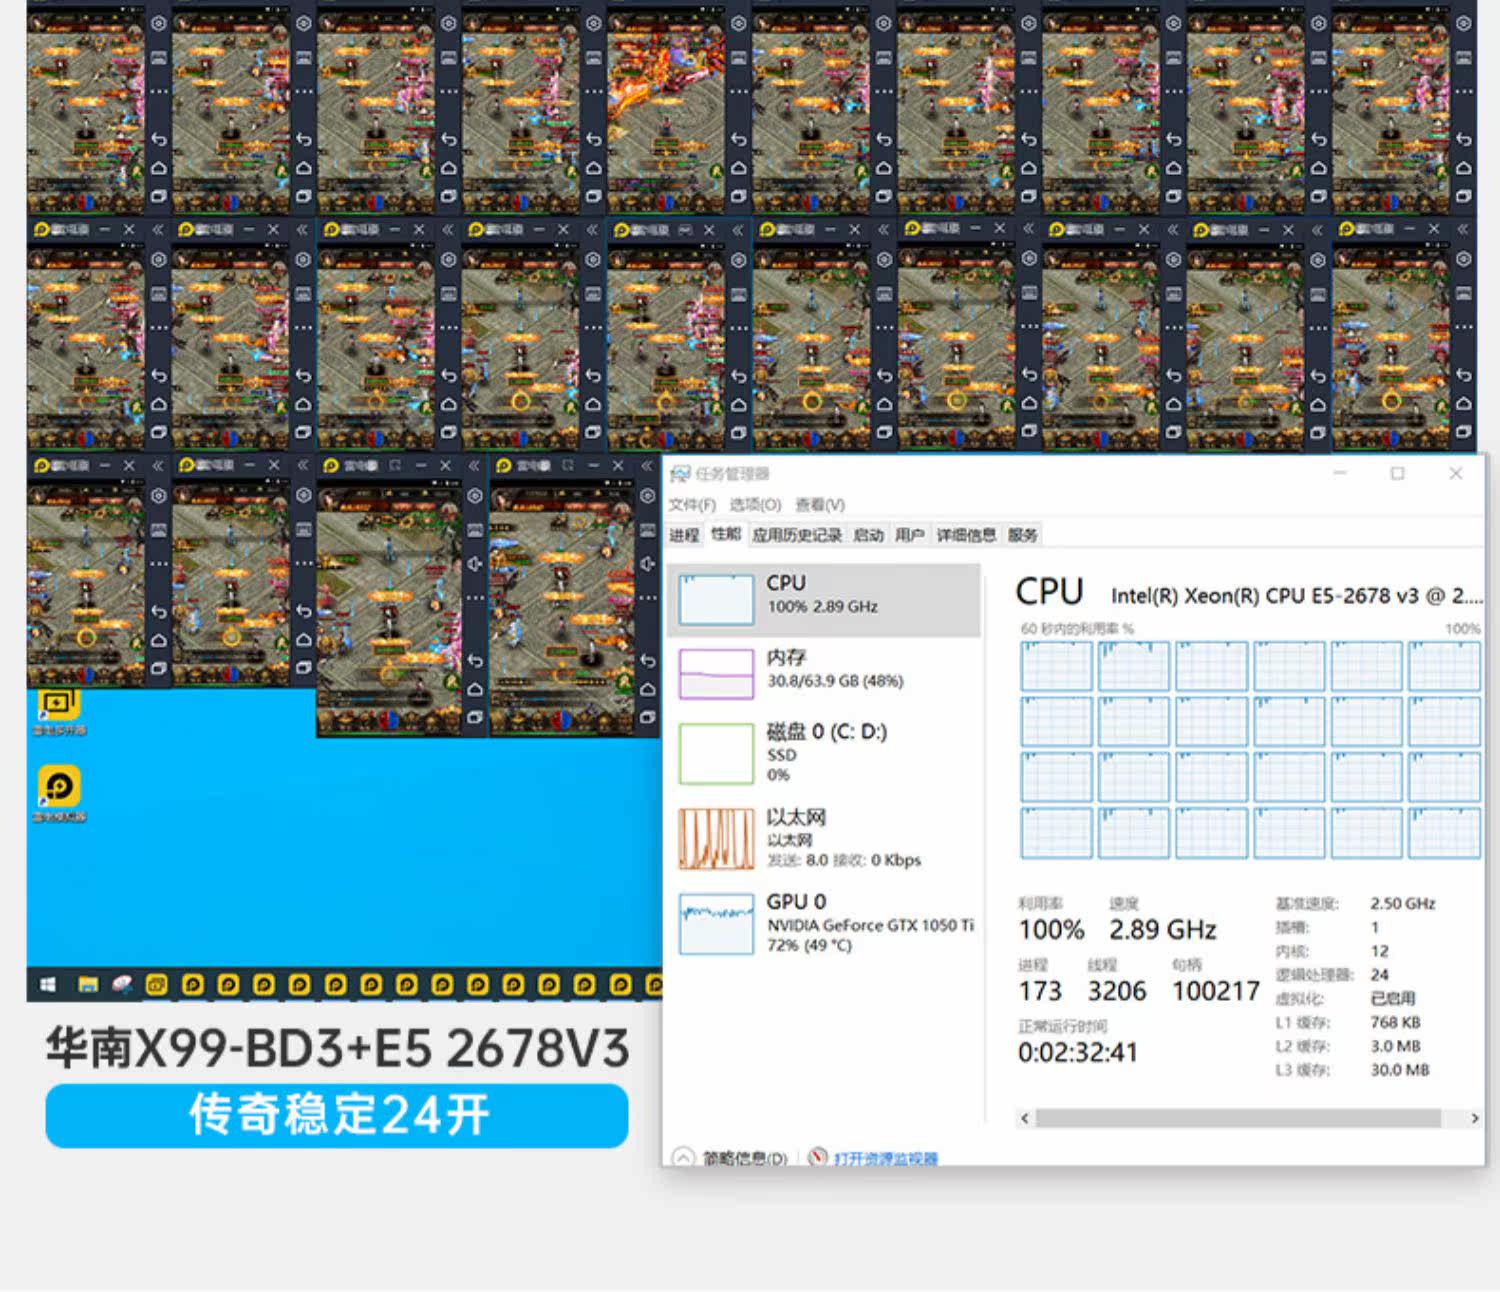Viewport: 1500px width, 1292px height.
Task: Maximize the 任务管理器 window
Action: click(1397, 473)
